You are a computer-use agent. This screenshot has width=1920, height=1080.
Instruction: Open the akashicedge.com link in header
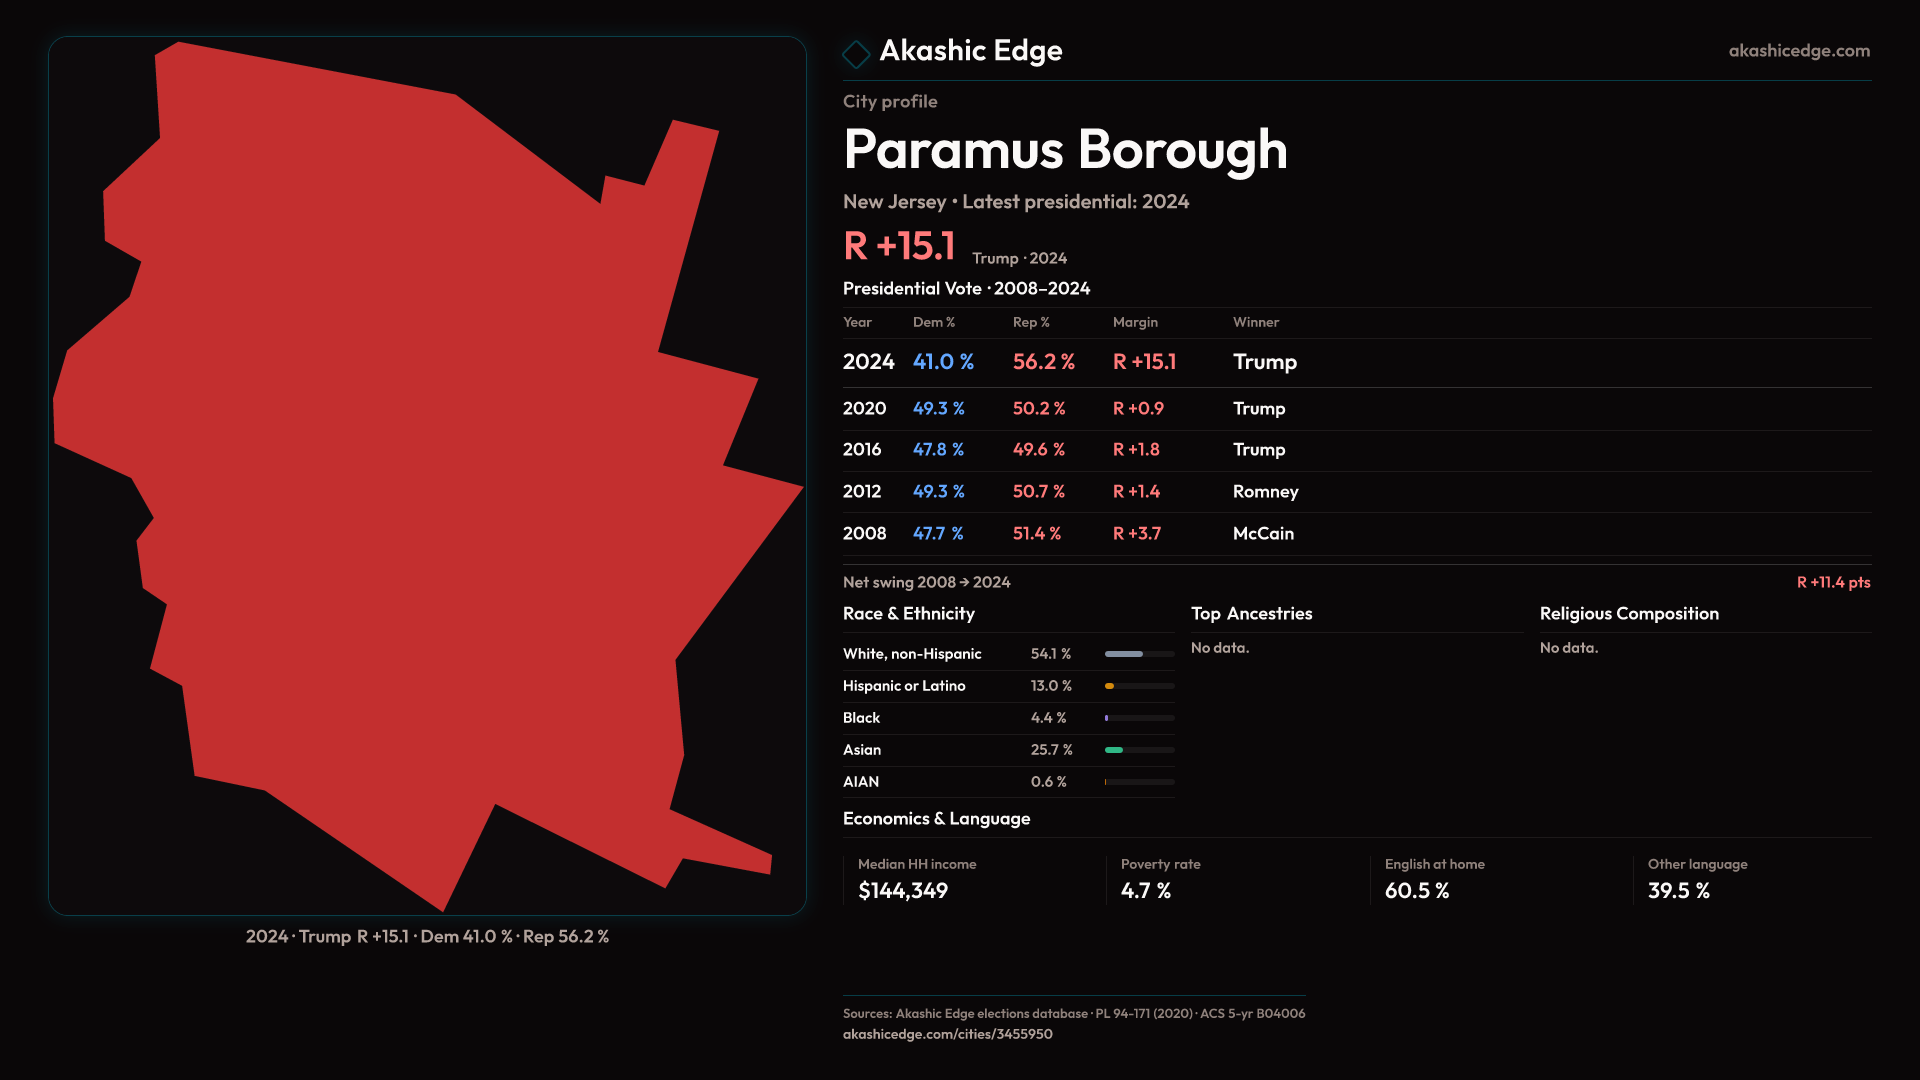[x=1798, y=51]
